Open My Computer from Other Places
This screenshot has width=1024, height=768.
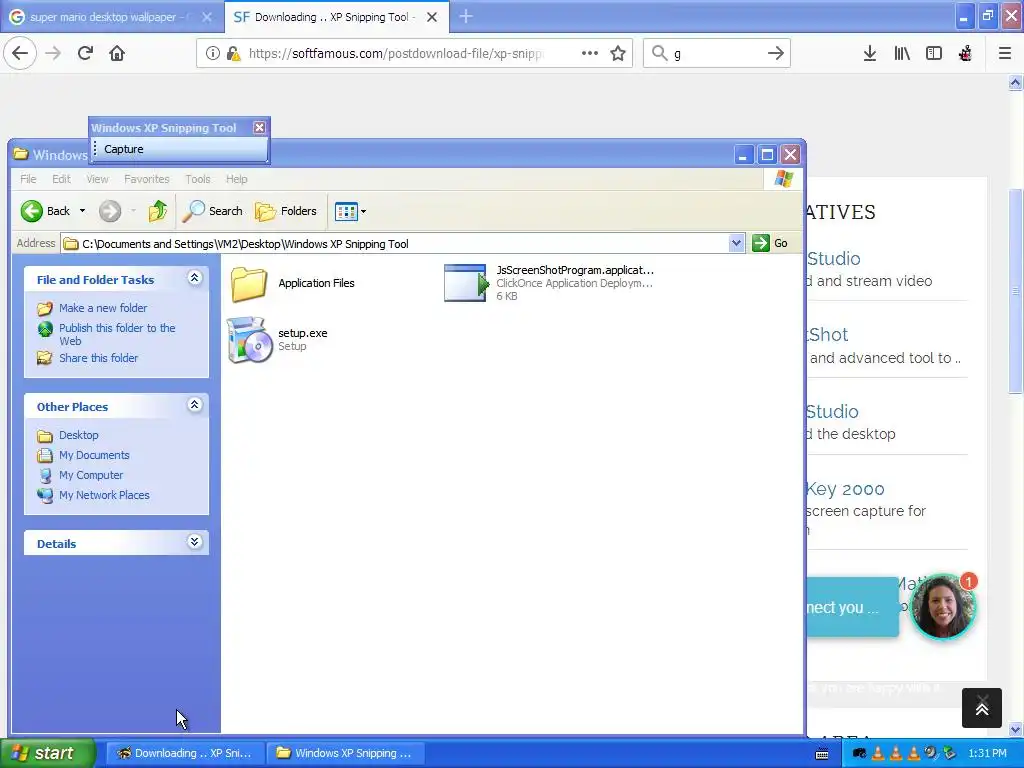tap(91, 475)
